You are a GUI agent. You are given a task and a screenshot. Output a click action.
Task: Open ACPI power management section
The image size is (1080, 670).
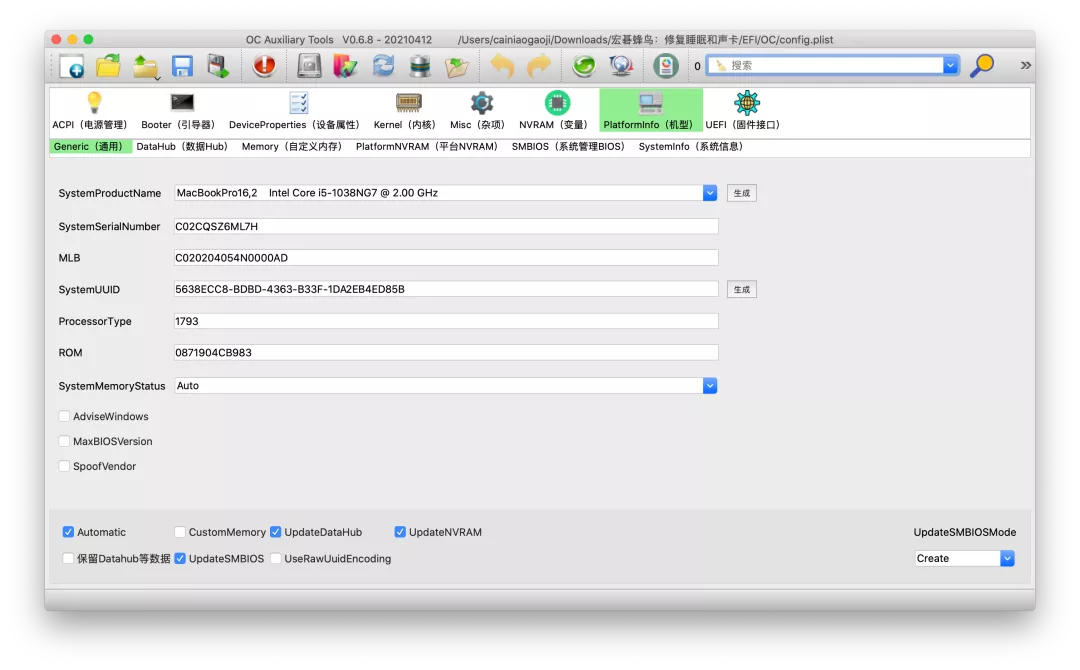point(90,110)
